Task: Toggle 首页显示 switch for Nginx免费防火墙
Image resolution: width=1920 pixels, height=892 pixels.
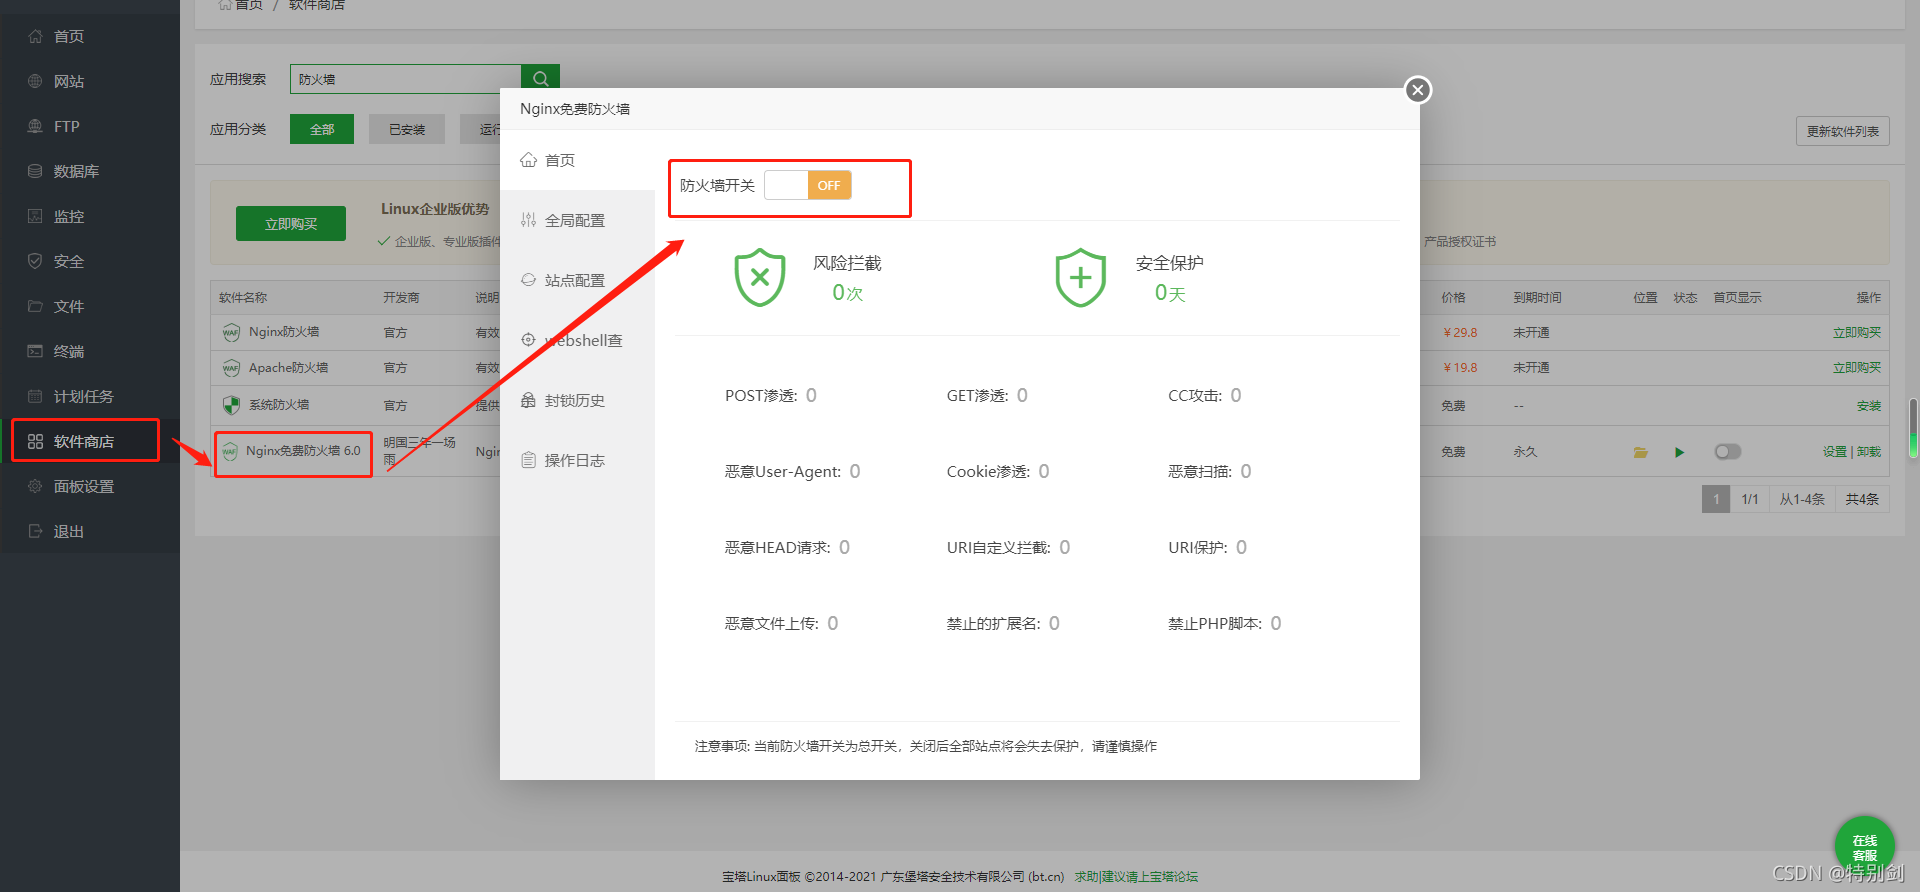Action: pyautogui.click(x=1727, y=452)
